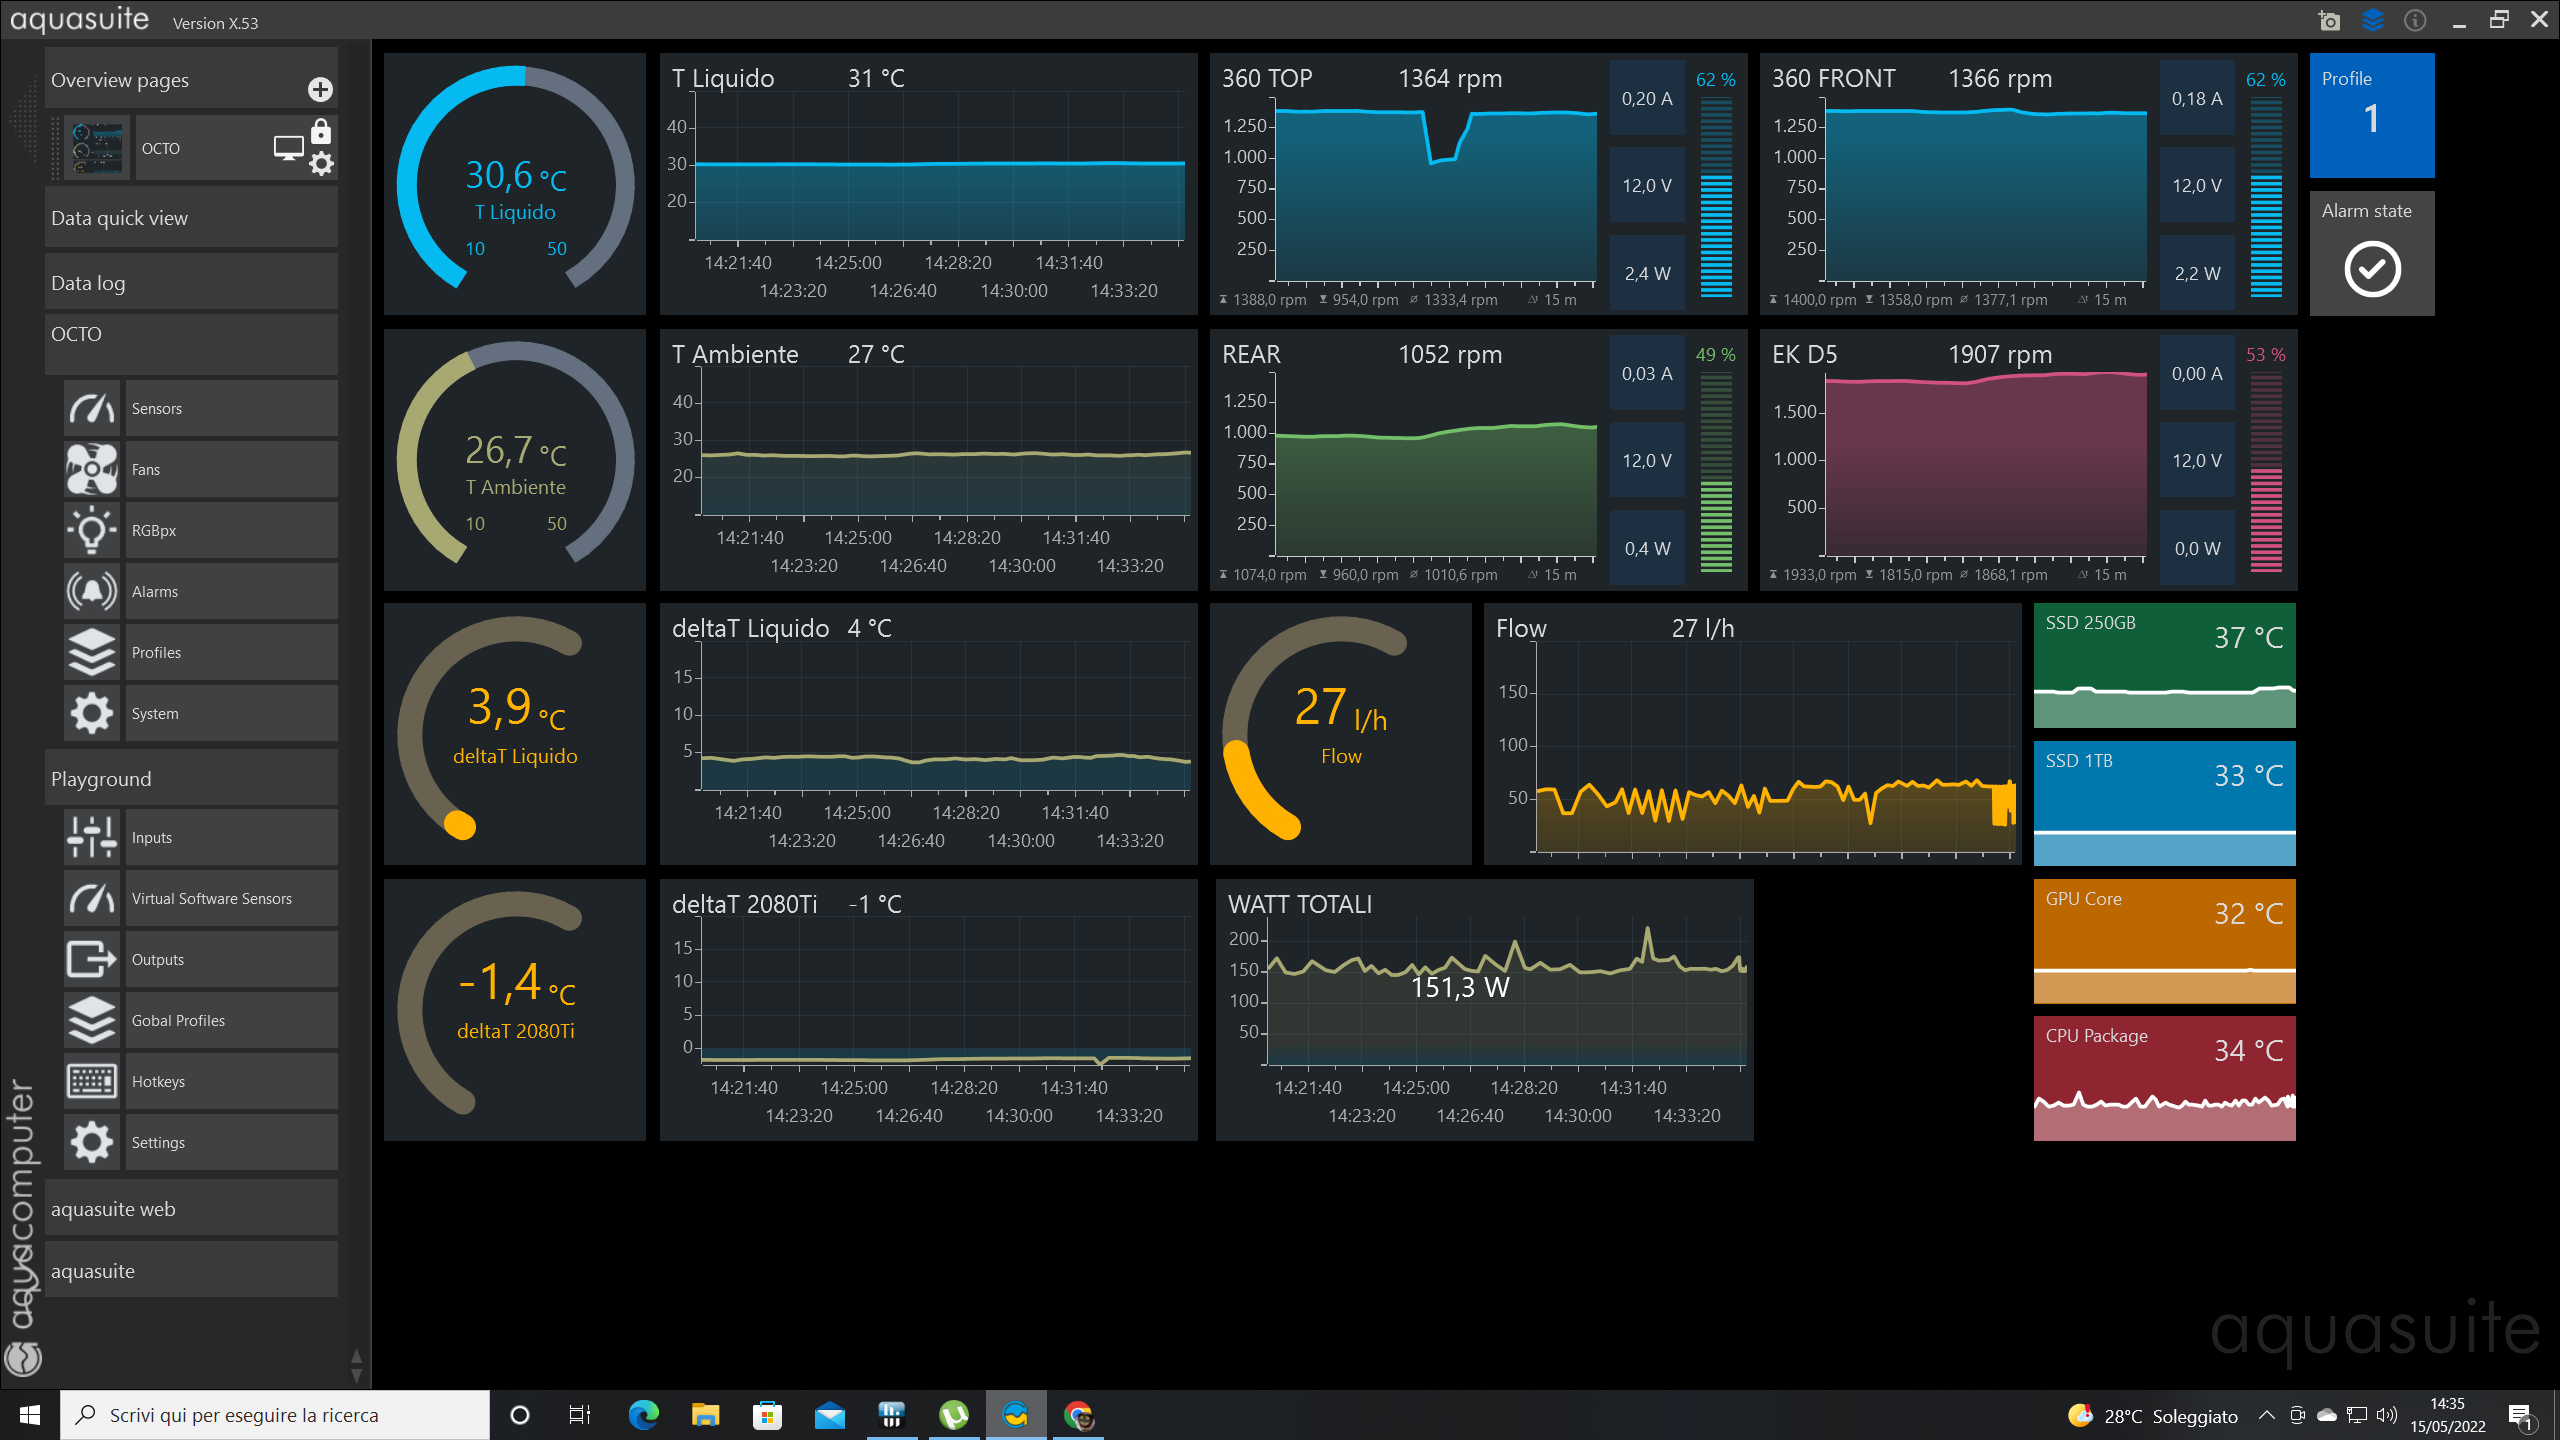Click the SSD 1TB temperature tile
Image resolution: width=2560 pixels, height=1440 pixels.
[x=2164, y=803]
